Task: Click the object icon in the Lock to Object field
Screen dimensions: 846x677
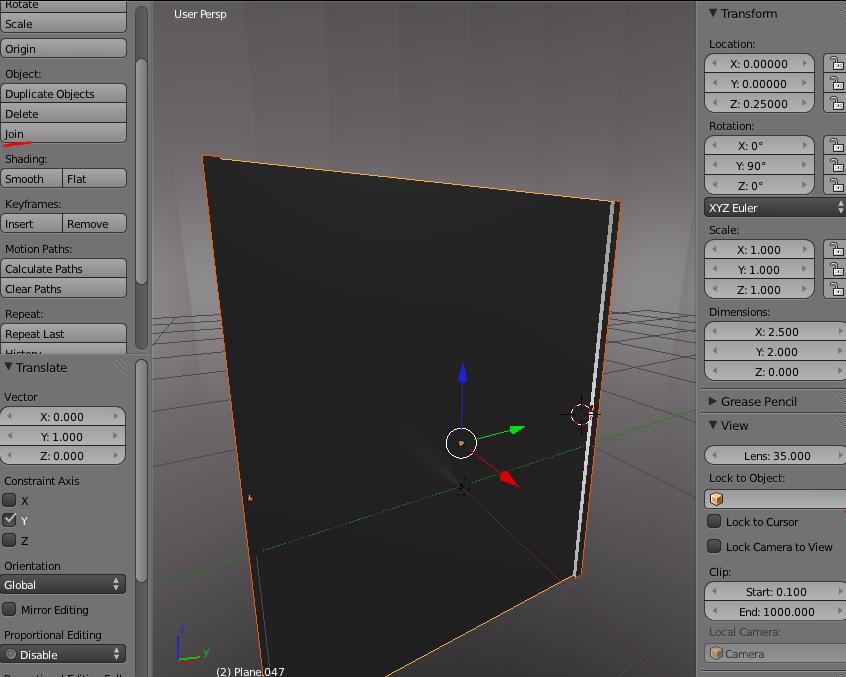Action: tap(717, 499)
